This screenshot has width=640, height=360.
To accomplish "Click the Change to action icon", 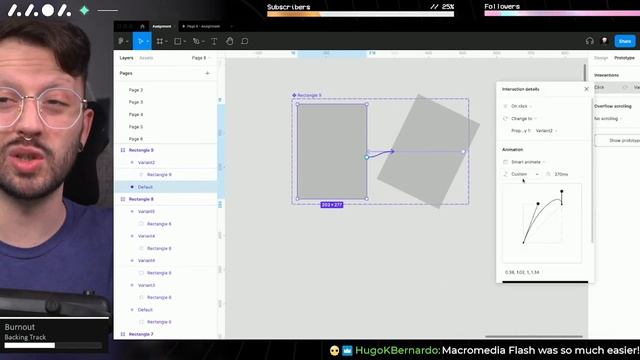I will pyautogui.click(x=505, y=119).
